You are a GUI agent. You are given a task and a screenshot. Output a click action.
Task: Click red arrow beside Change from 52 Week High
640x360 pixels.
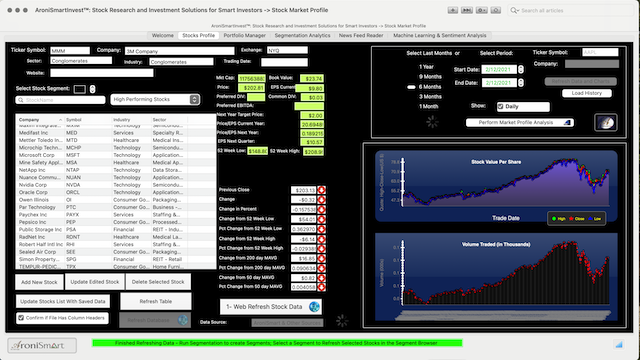click(322, 239)
